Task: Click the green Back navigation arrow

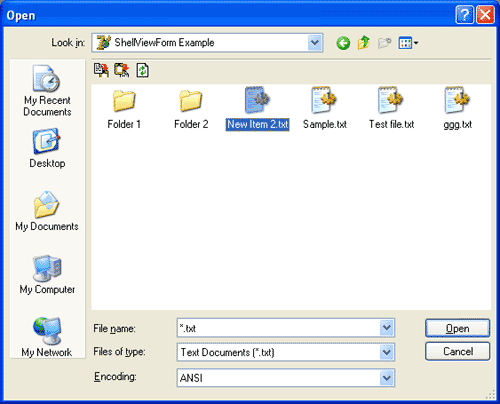Action: tap(343, 43)
